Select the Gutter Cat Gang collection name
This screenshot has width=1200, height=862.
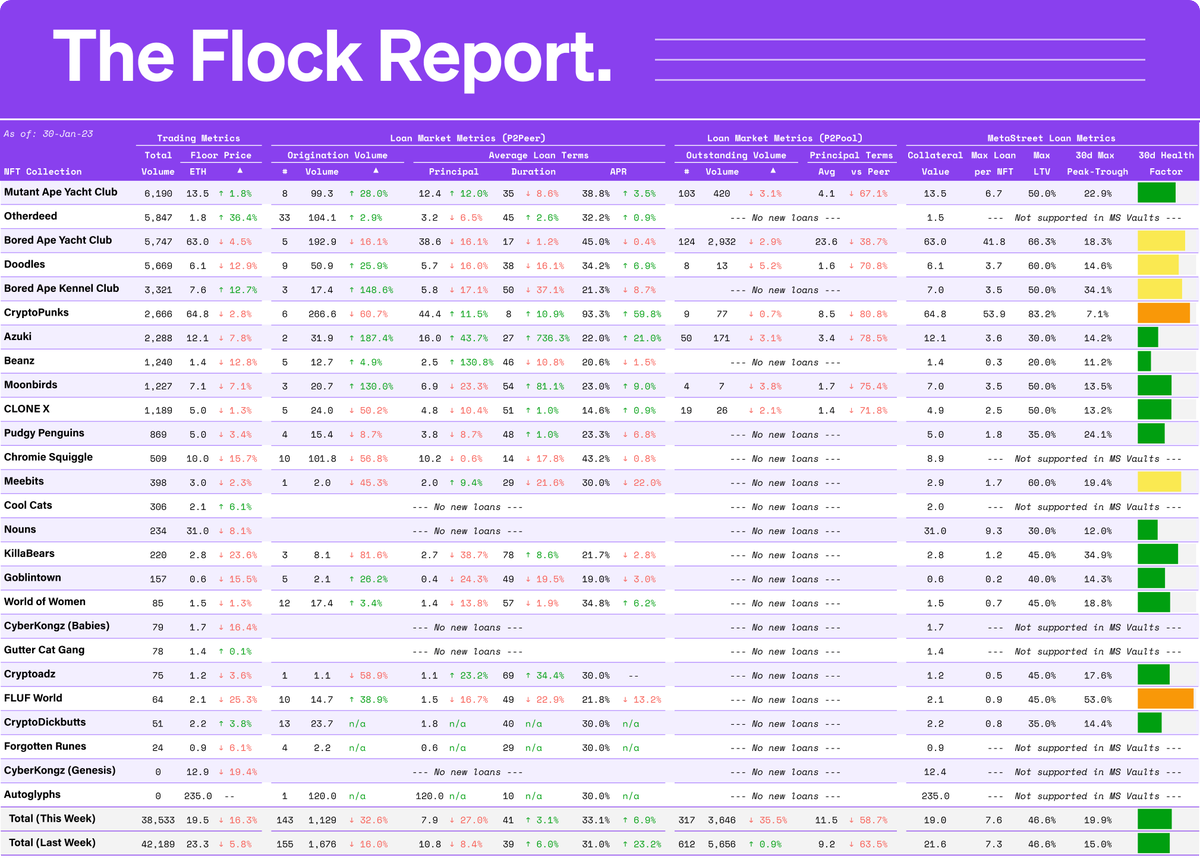tap(44, 650)
